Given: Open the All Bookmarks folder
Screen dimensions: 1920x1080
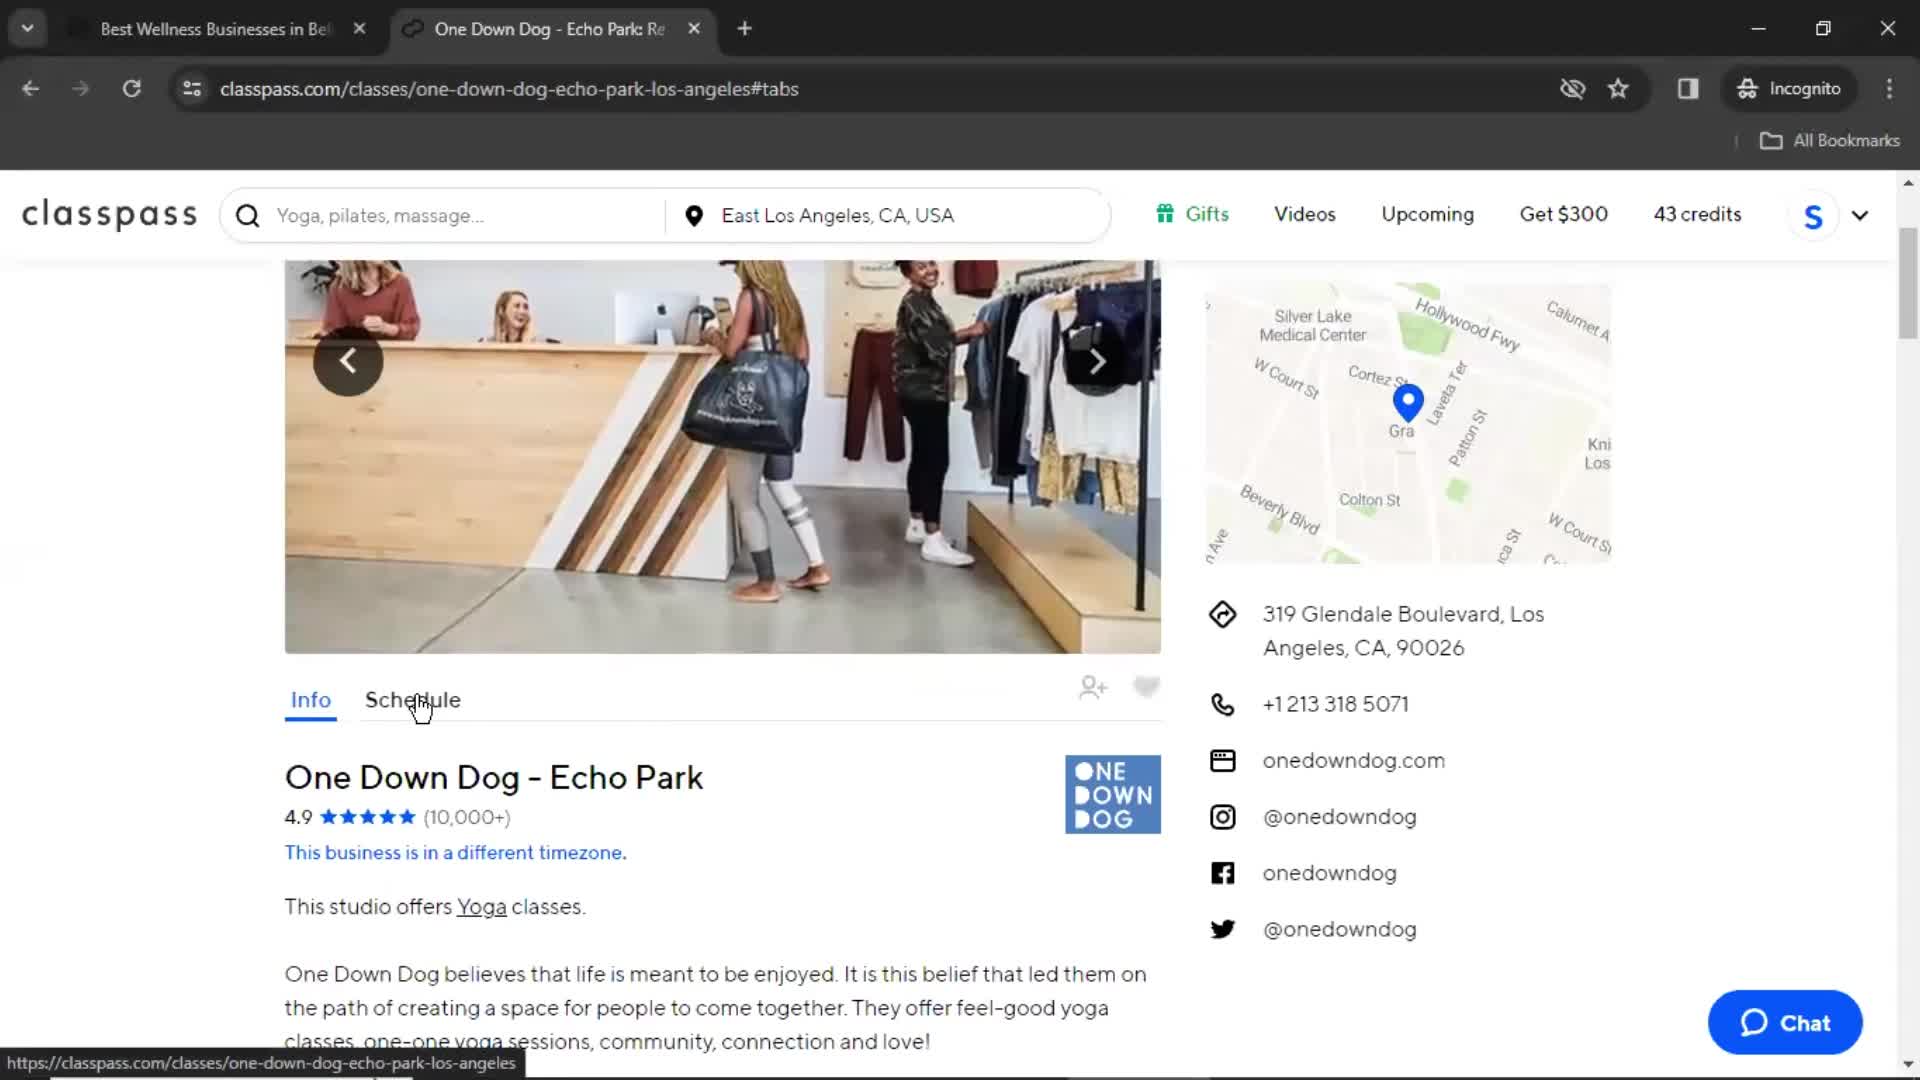Looking at the screenshot, I should pos(1830,141).
